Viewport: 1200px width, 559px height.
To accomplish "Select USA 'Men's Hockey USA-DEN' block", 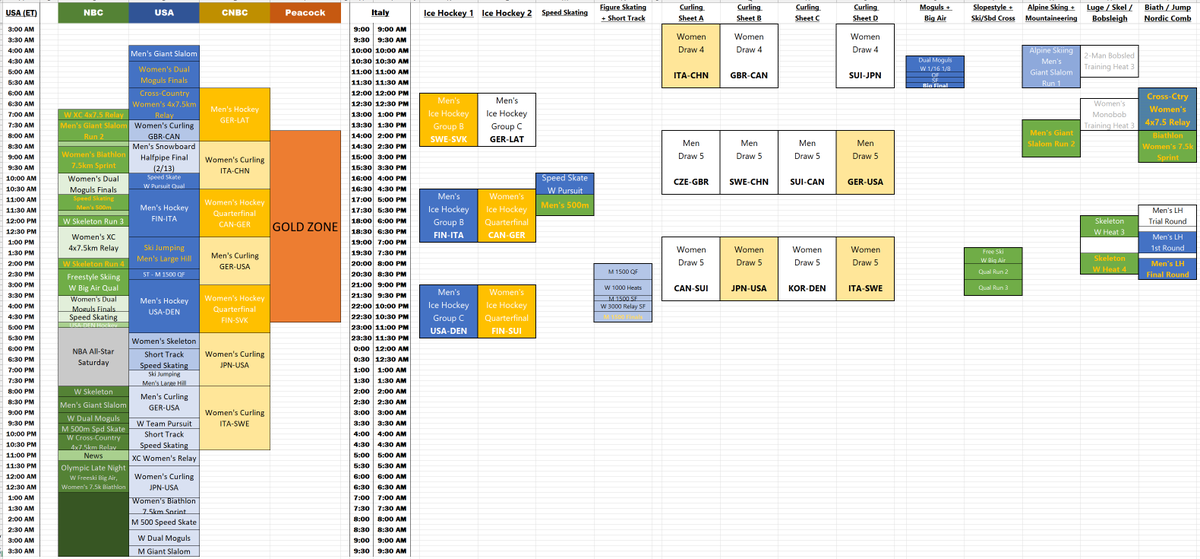I will [164, 305].
